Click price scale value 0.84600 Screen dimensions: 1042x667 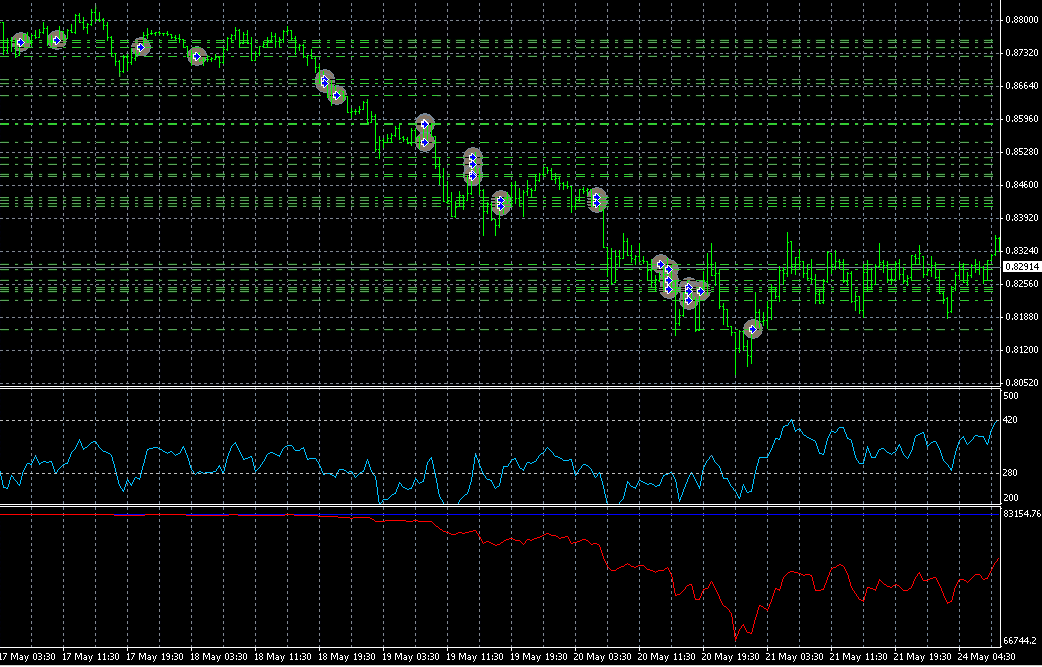[1022, 185]
